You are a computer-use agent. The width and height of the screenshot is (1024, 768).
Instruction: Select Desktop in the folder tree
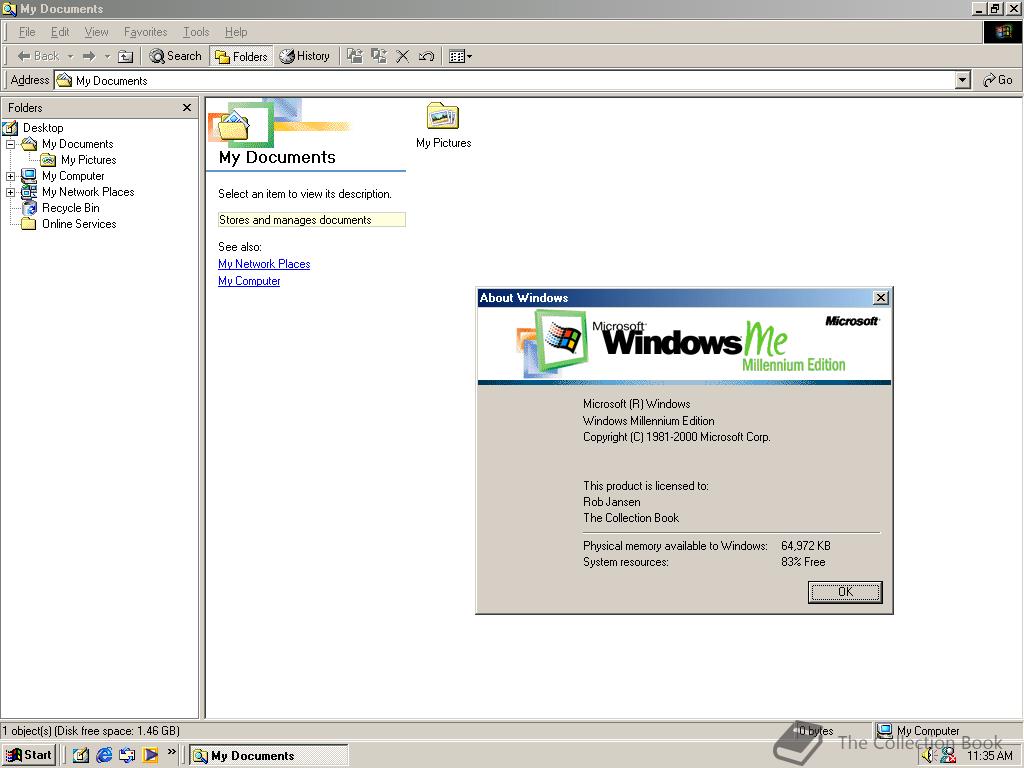point(43,128)
